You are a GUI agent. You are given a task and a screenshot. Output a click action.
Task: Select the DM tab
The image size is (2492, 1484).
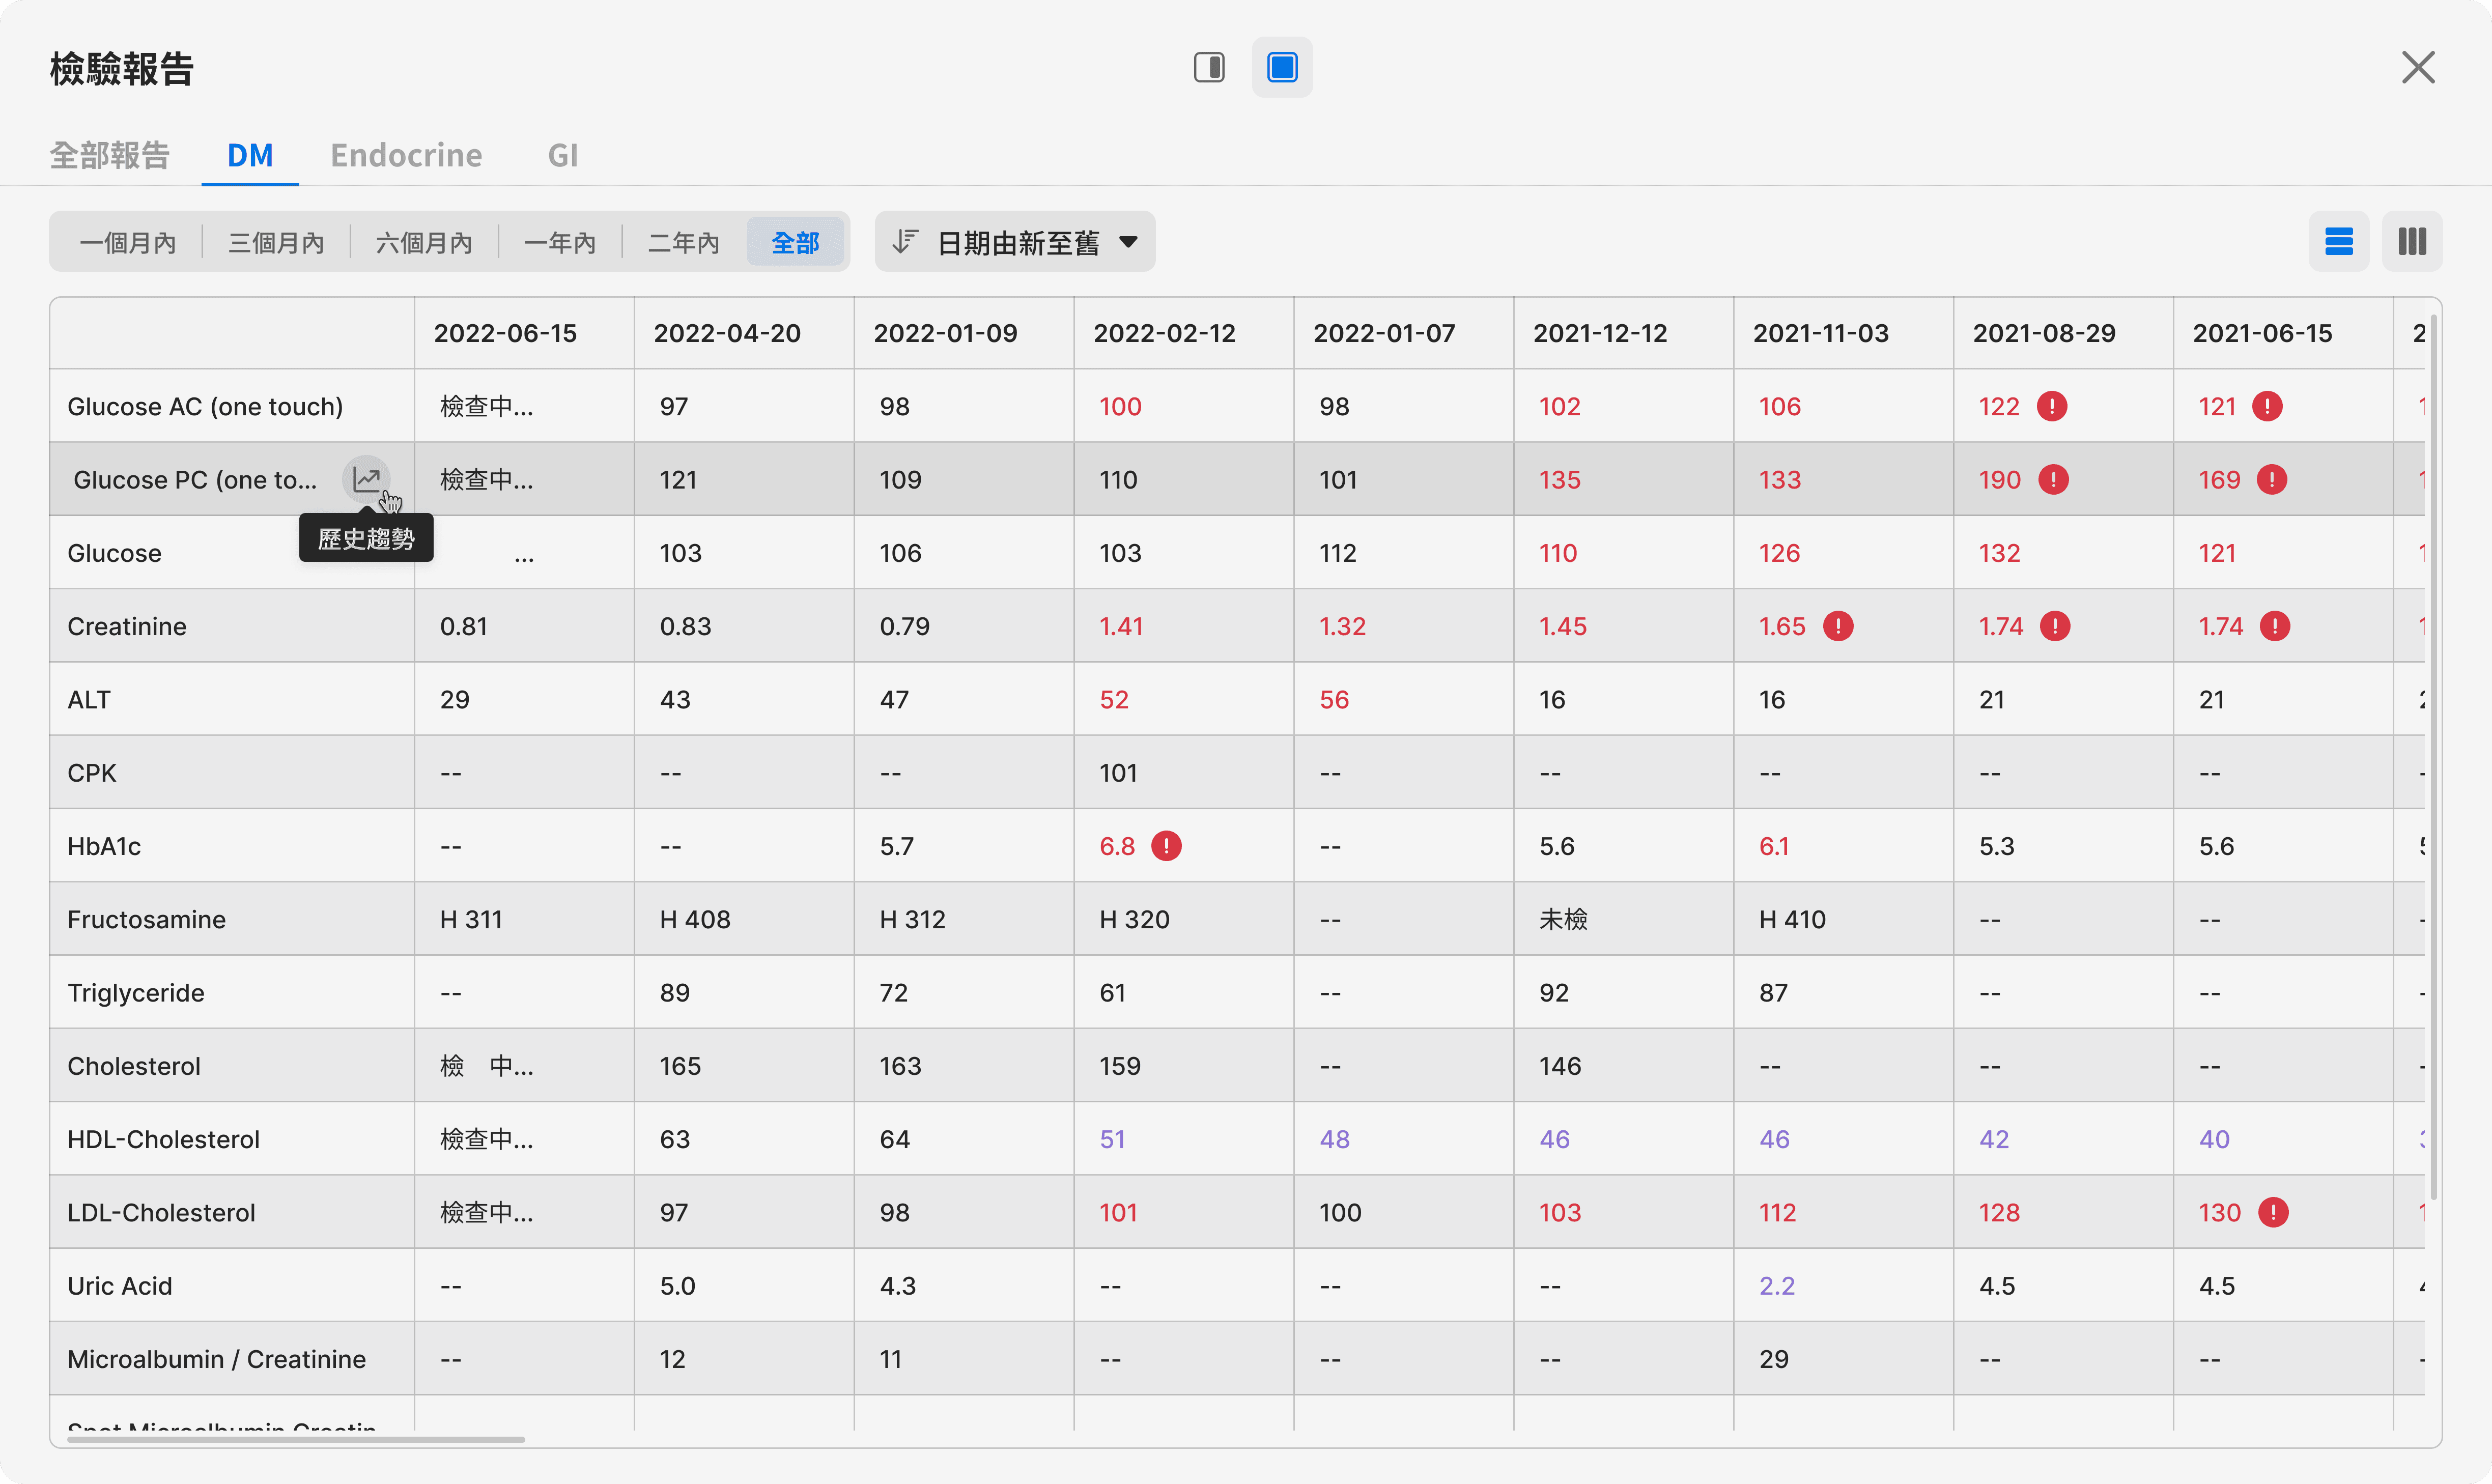[x=250, y=155]
